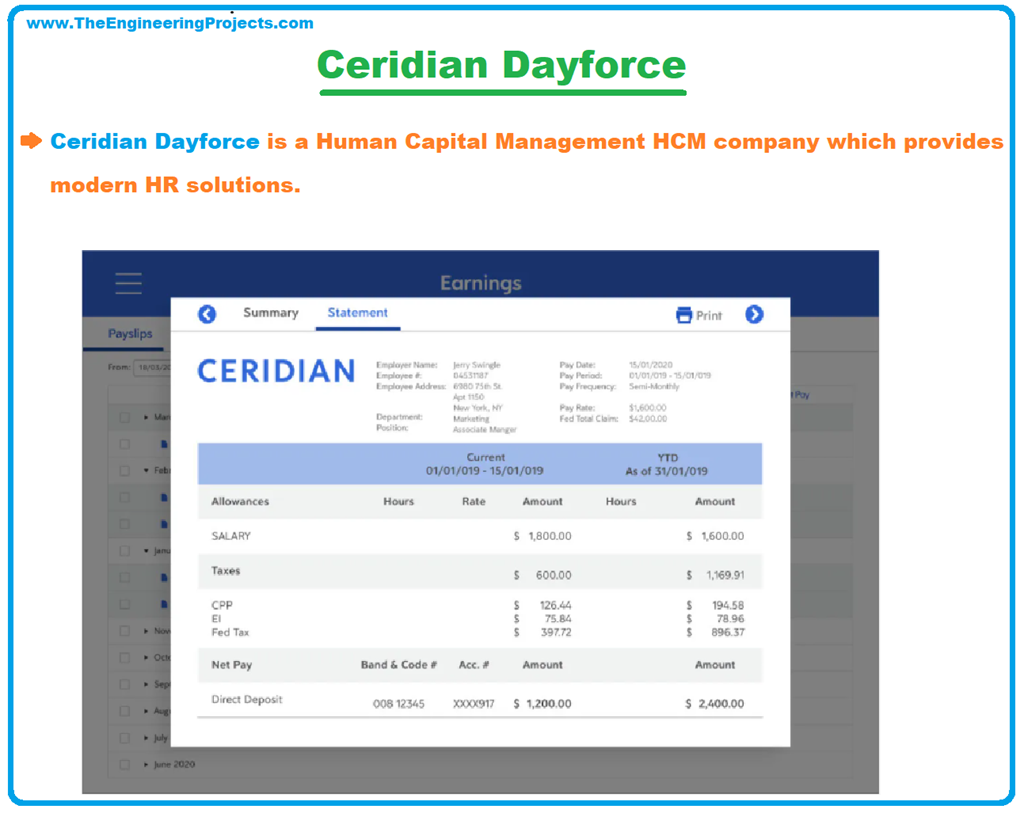This screenshot has width=1024, height=813.
Task: Collapse the February payslip group
Action: (145, 468)
